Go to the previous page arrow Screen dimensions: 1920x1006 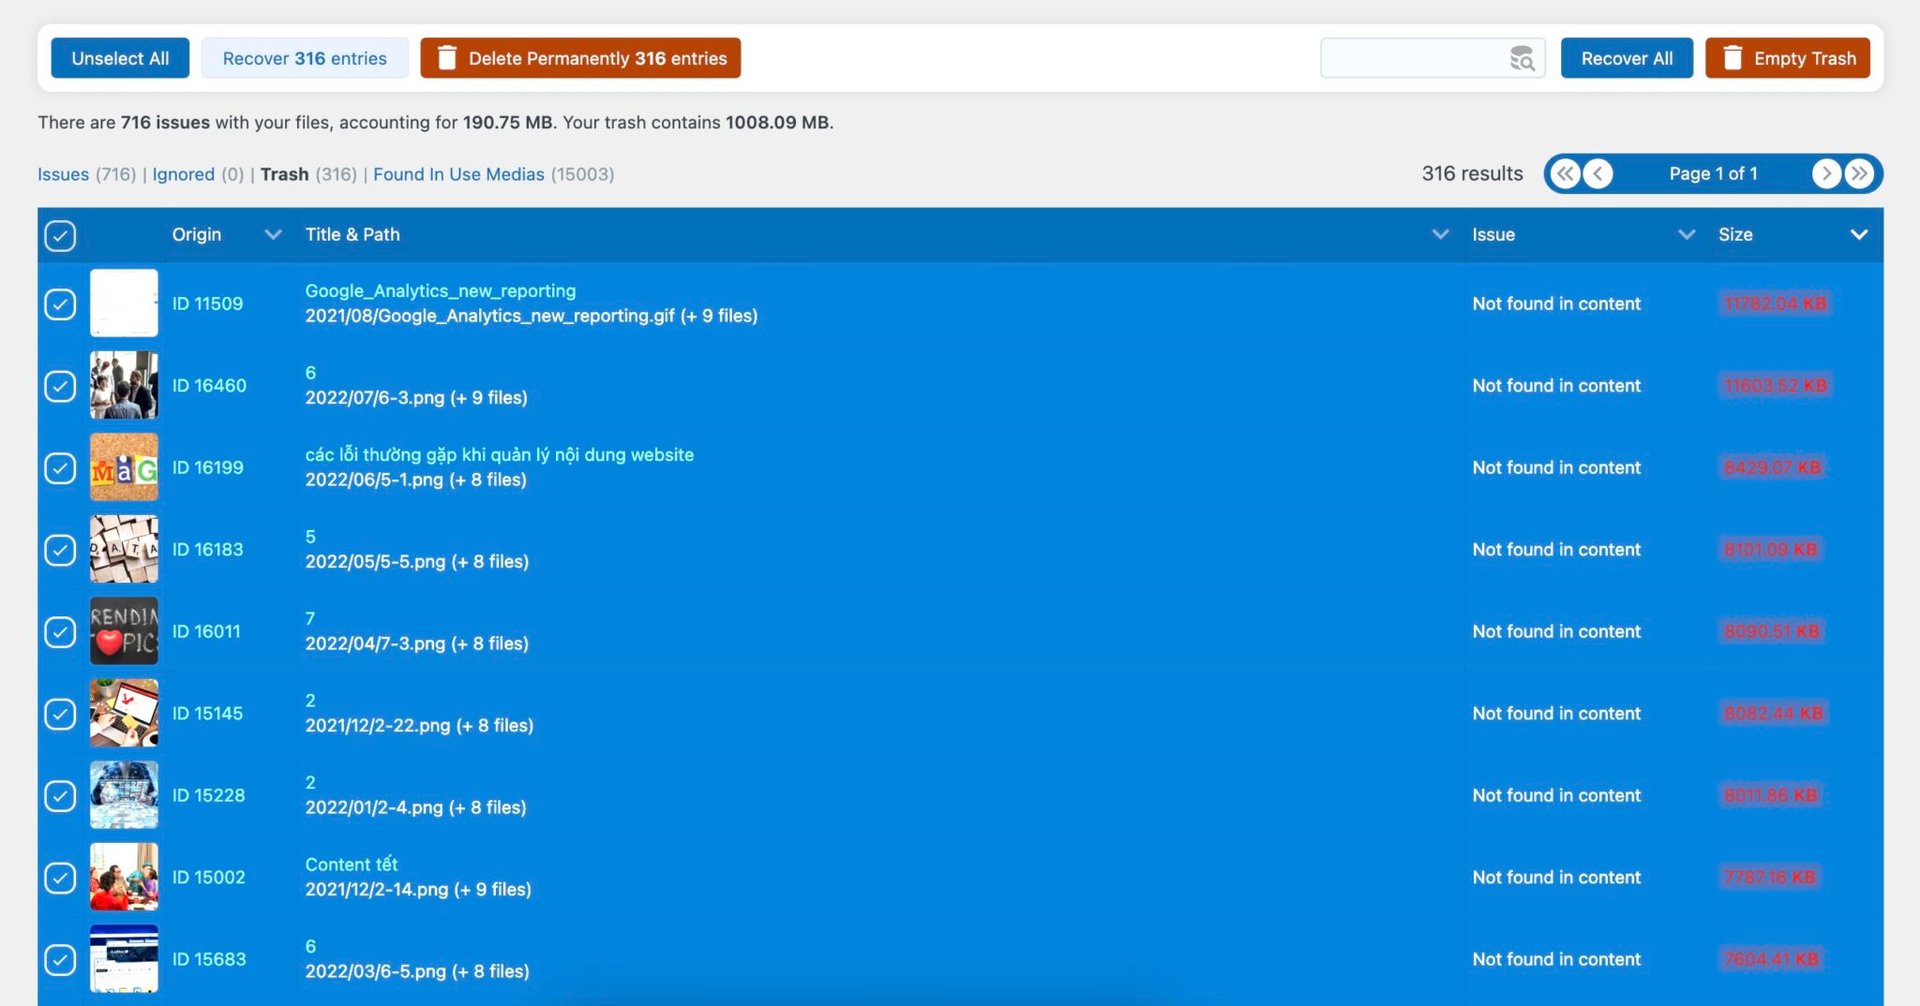point(1598,174)
